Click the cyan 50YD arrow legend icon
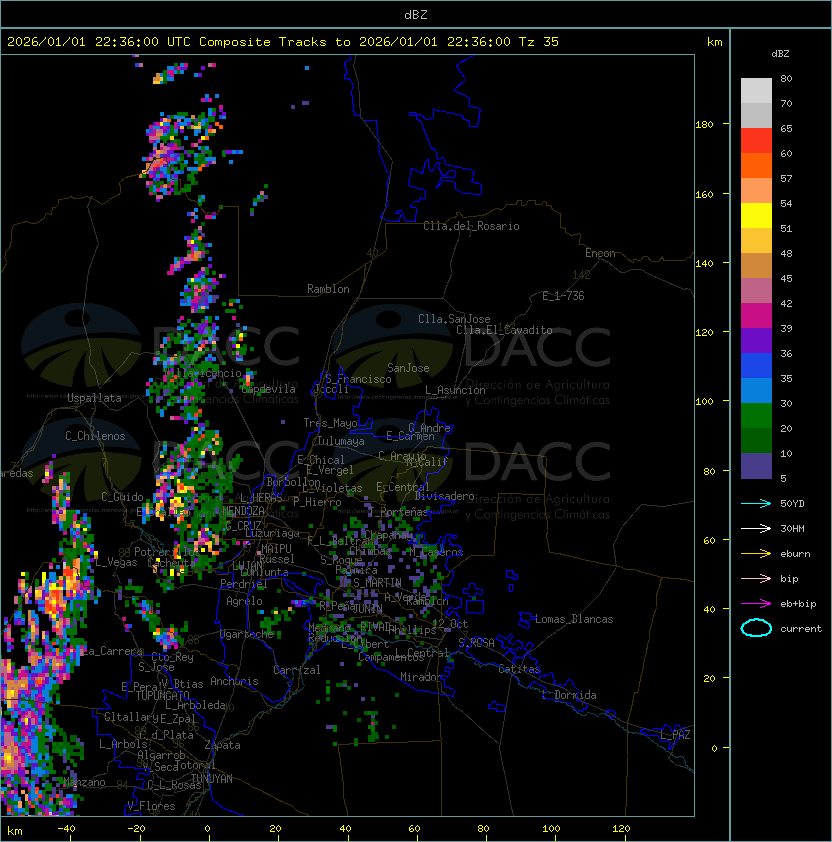The height and width of the screenshot is (842, 832). pyautogui.click(x=756, y=503)
